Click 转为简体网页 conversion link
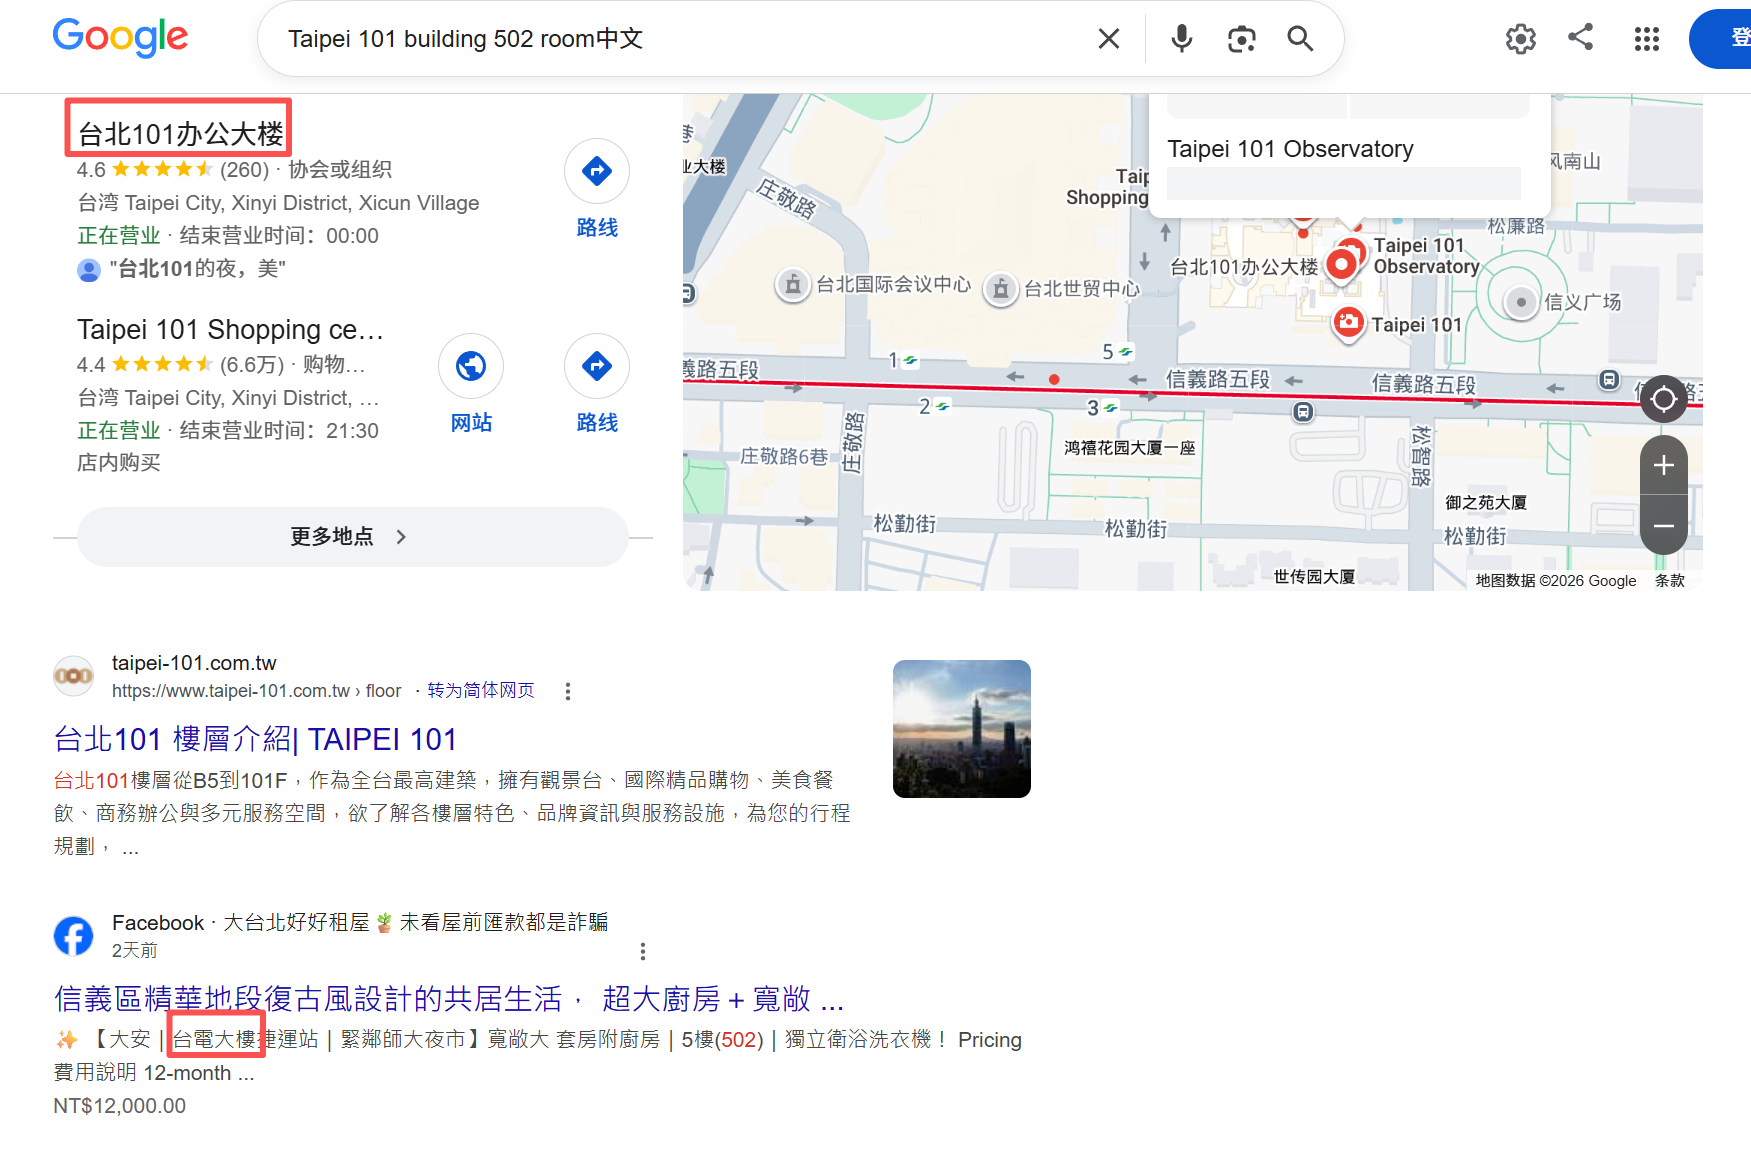The image size is (1751, 1155). click(481, 691)
